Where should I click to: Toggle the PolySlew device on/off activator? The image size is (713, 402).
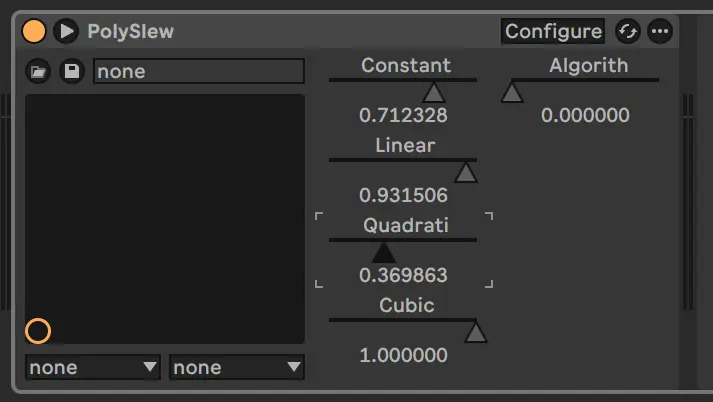34,31
